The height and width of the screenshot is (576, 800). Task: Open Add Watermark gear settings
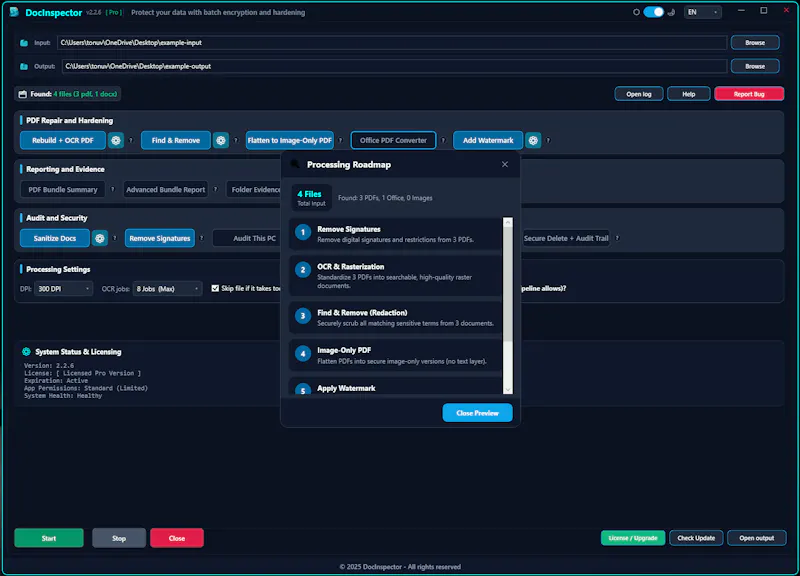pyautogui.click(x=533, y=140)
